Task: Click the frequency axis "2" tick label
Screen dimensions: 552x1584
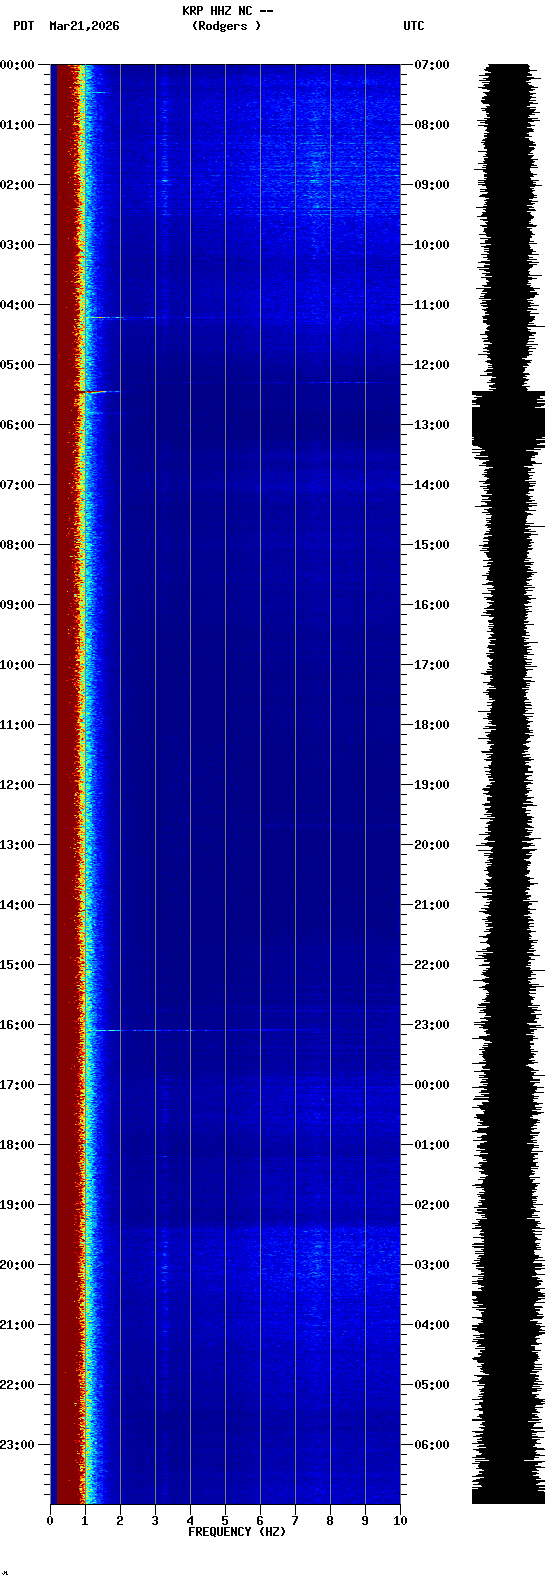Action: tap(120, 1521)
